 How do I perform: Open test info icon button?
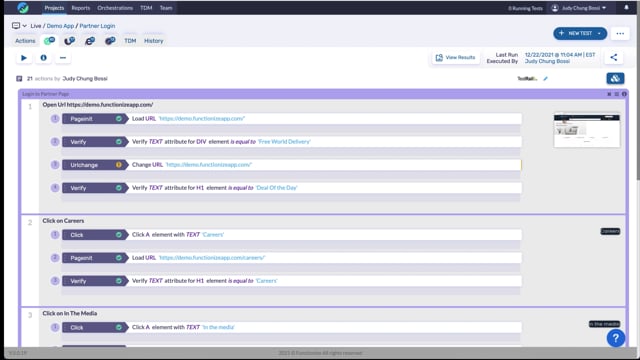click(43, 58)
